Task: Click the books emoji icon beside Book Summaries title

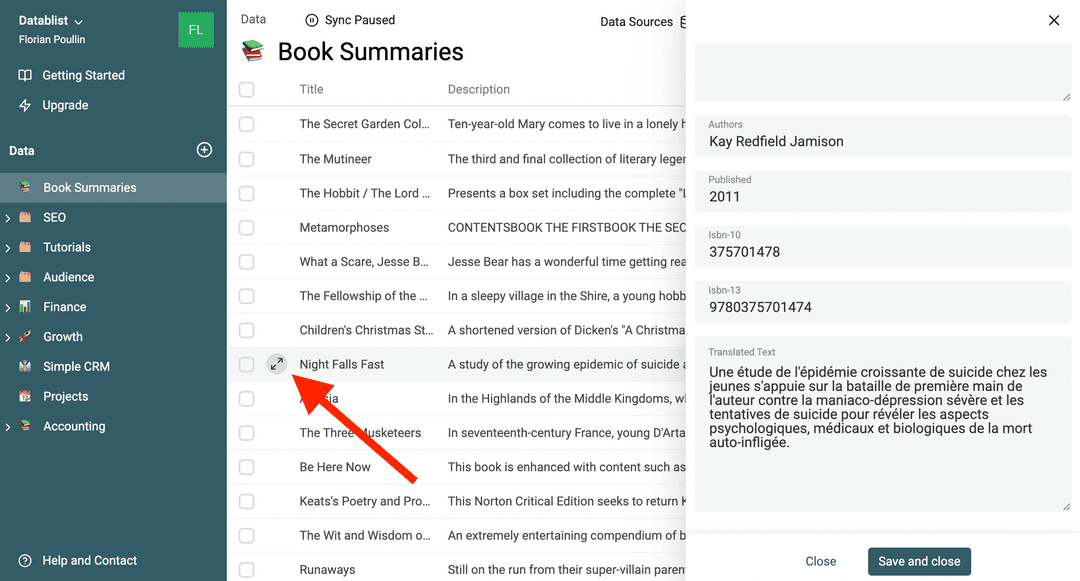Action: (253, 52)
